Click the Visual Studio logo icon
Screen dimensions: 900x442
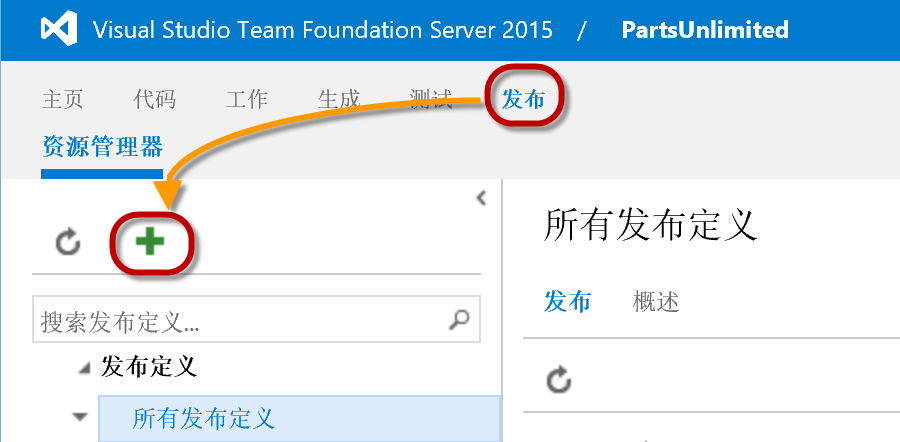(59, 29)
